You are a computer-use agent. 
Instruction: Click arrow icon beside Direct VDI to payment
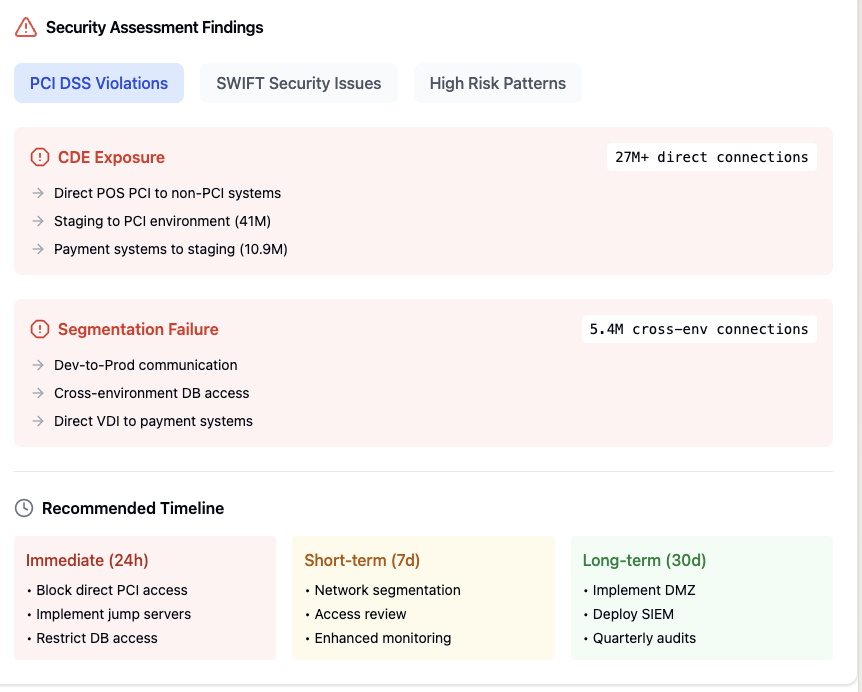(x=38, y=421)
